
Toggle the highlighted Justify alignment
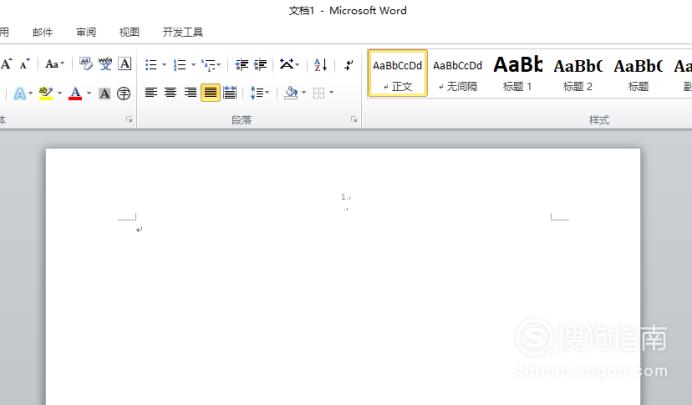[211, 93]
